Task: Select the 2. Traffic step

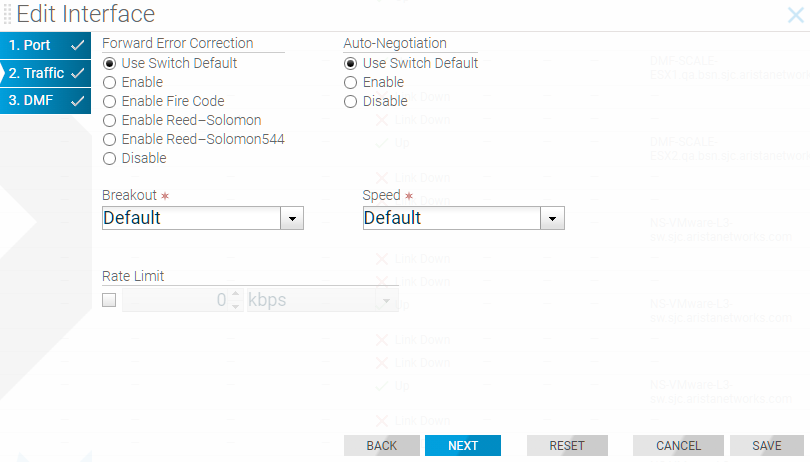Action: click(x=45, y=73)
